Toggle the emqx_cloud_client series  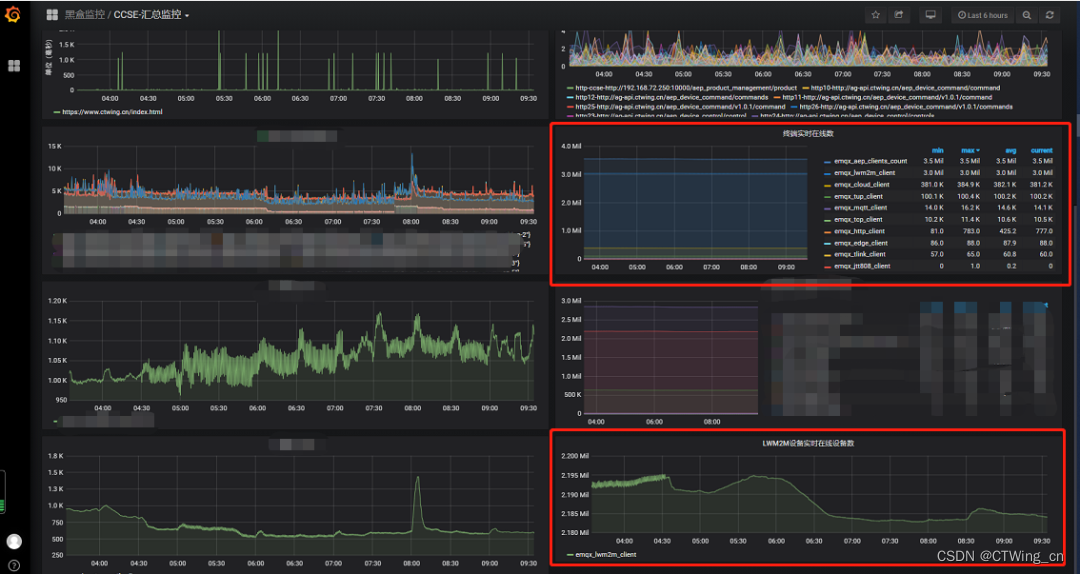click(862, 185)
